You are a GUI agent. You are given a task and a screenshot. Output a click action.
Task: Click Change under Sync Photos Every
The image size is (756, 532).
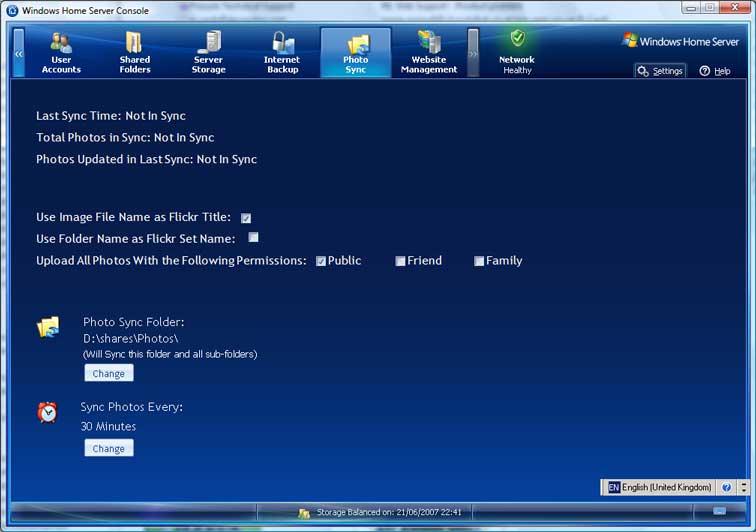tap(109, 448)
